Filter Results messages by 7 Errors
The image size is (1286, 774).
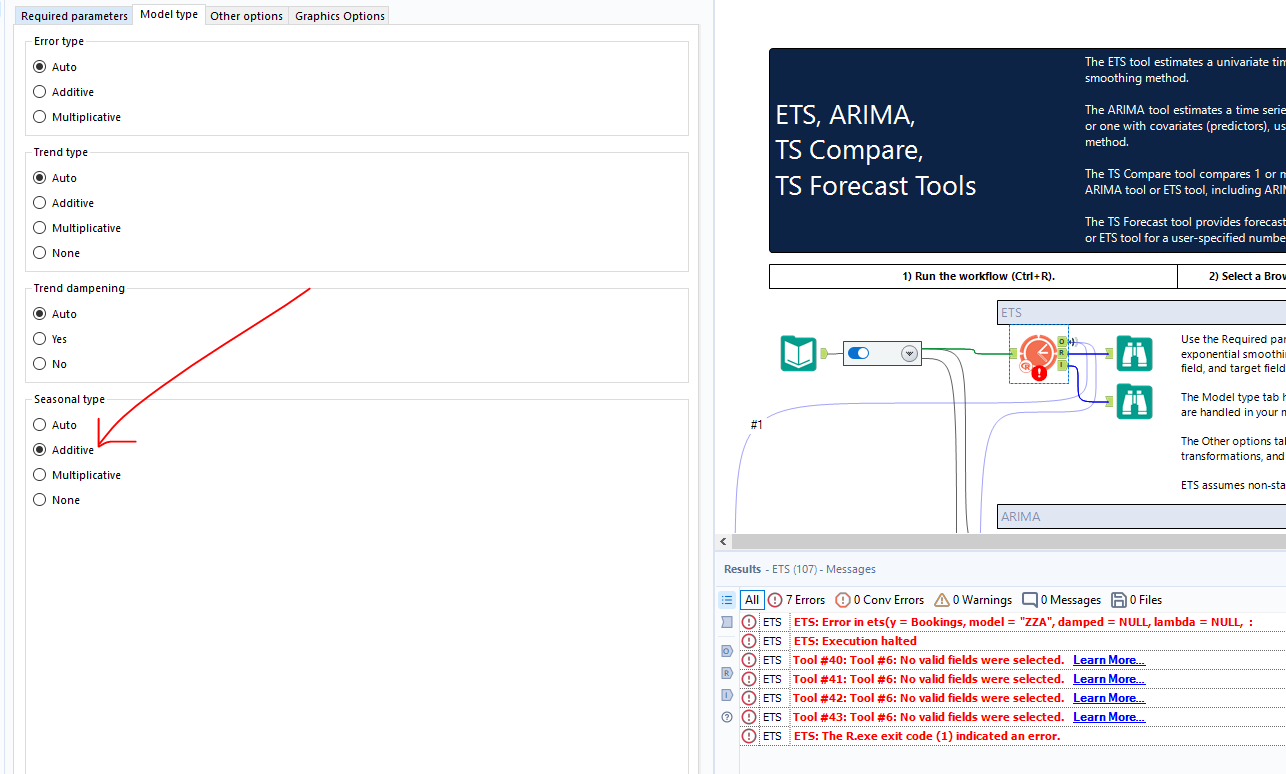pyautogui.click(x=796, y=599)
